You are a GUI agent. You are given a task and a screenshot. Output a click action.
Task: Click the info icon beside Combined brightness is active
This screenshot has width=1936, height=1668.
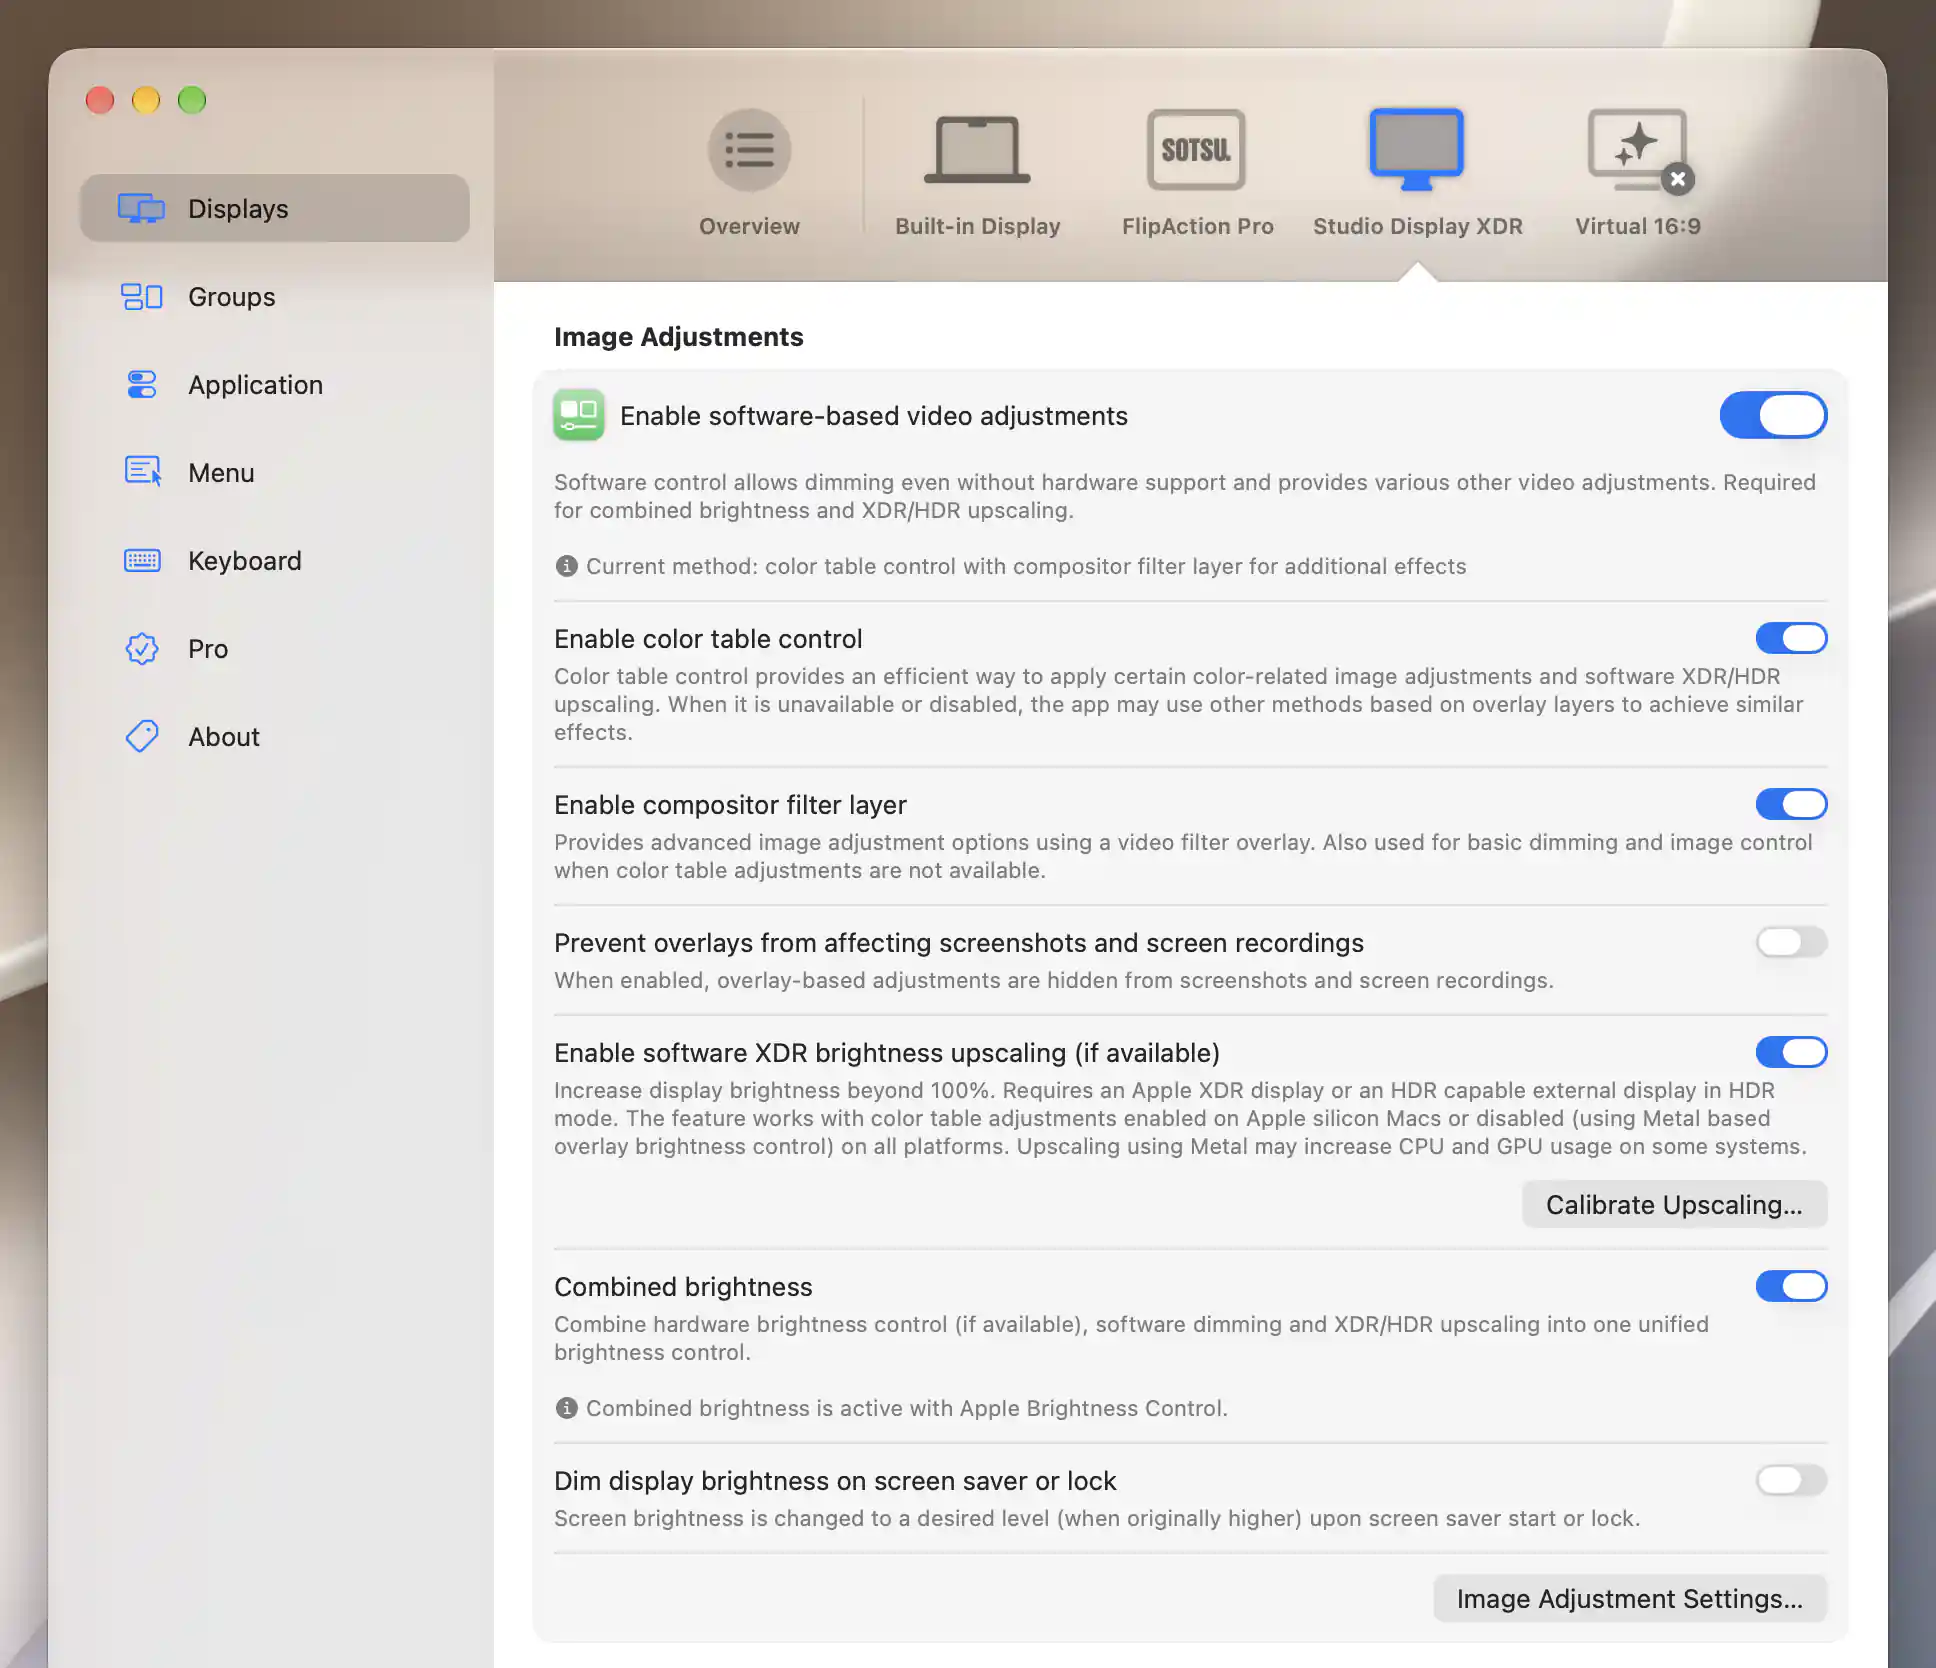(x=566, y=1408)
